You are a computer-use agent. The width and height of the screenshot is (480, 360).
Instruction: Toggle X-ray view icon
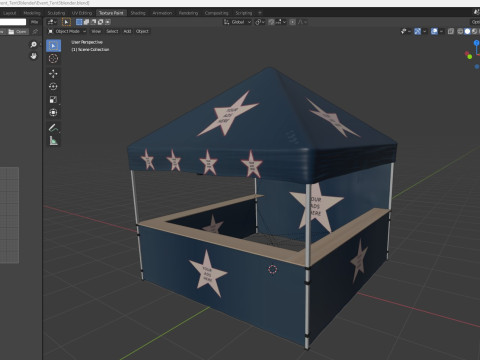click(451, 31)
